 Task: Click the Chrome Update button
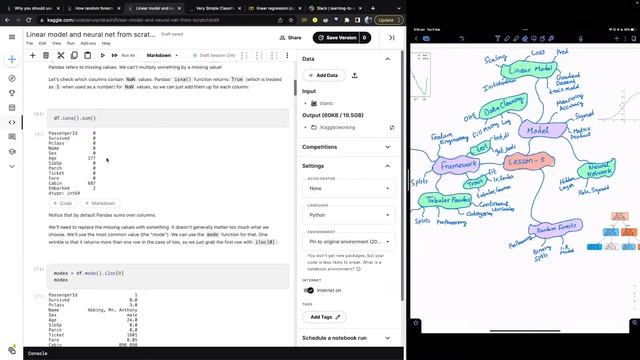pos(389,20)
